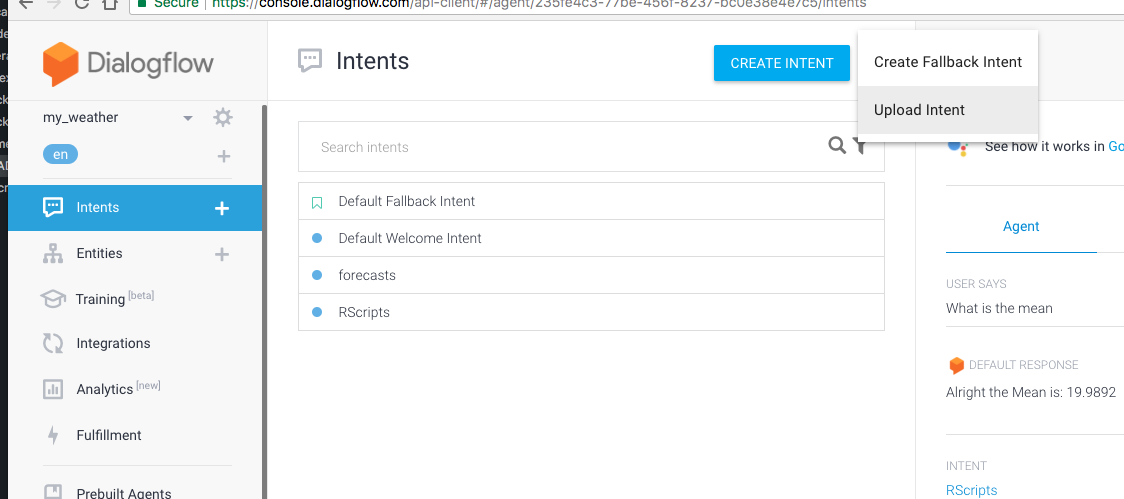Click the blue dot beside RScripts
This screenshot has width=1124, height=499.
click(317, 313)
